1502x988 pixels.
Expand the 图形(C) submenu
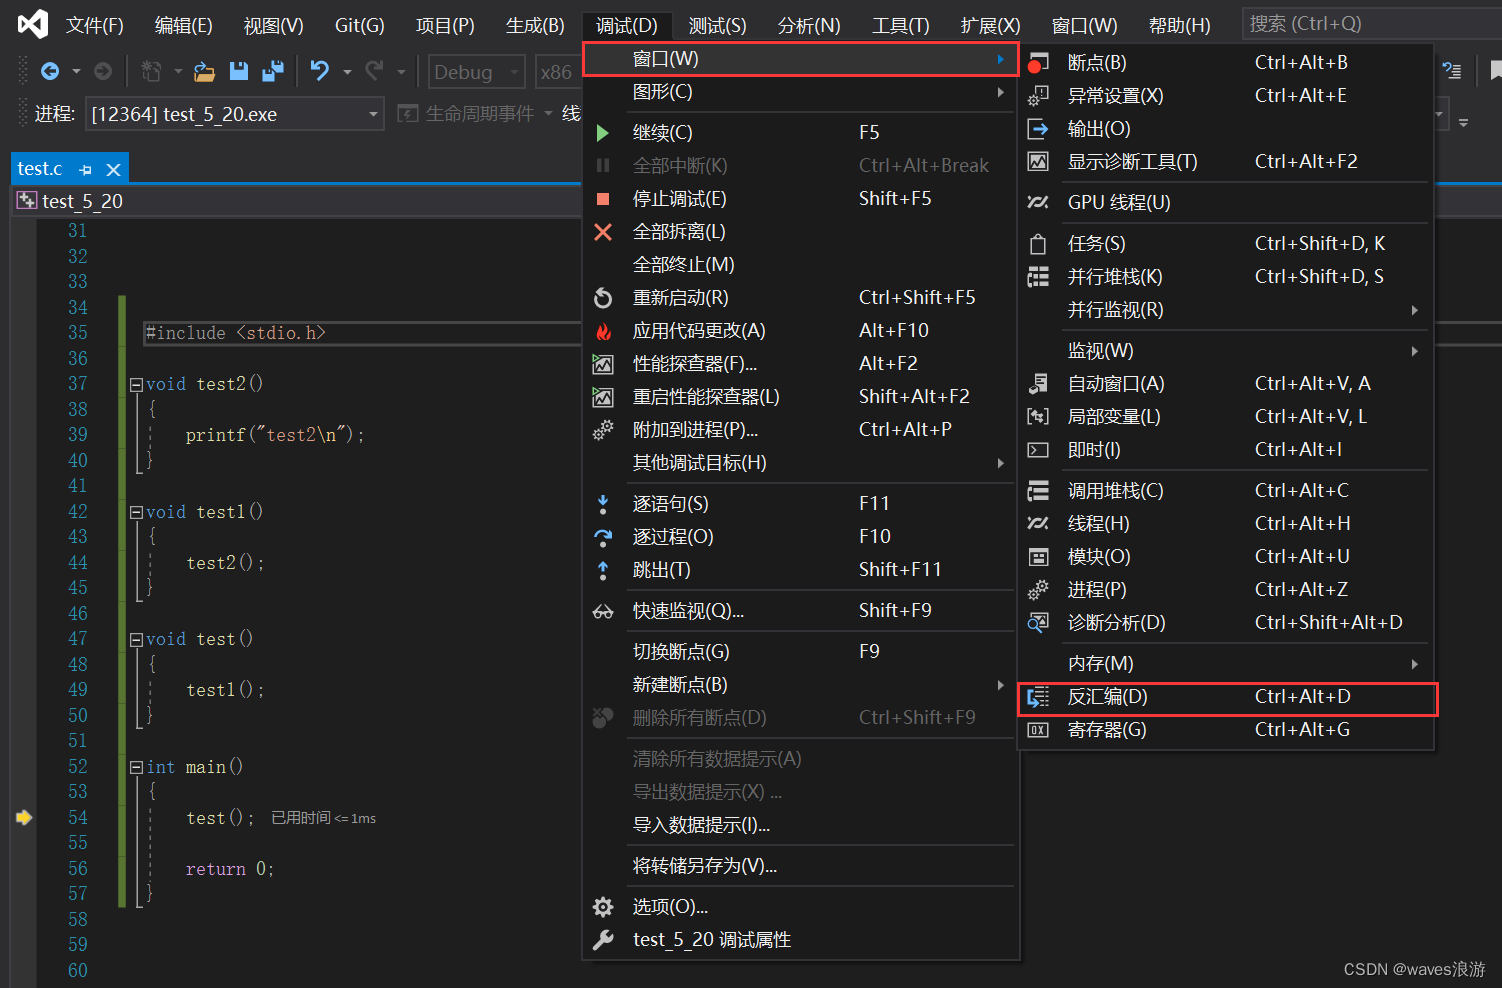coord(1000,92)
